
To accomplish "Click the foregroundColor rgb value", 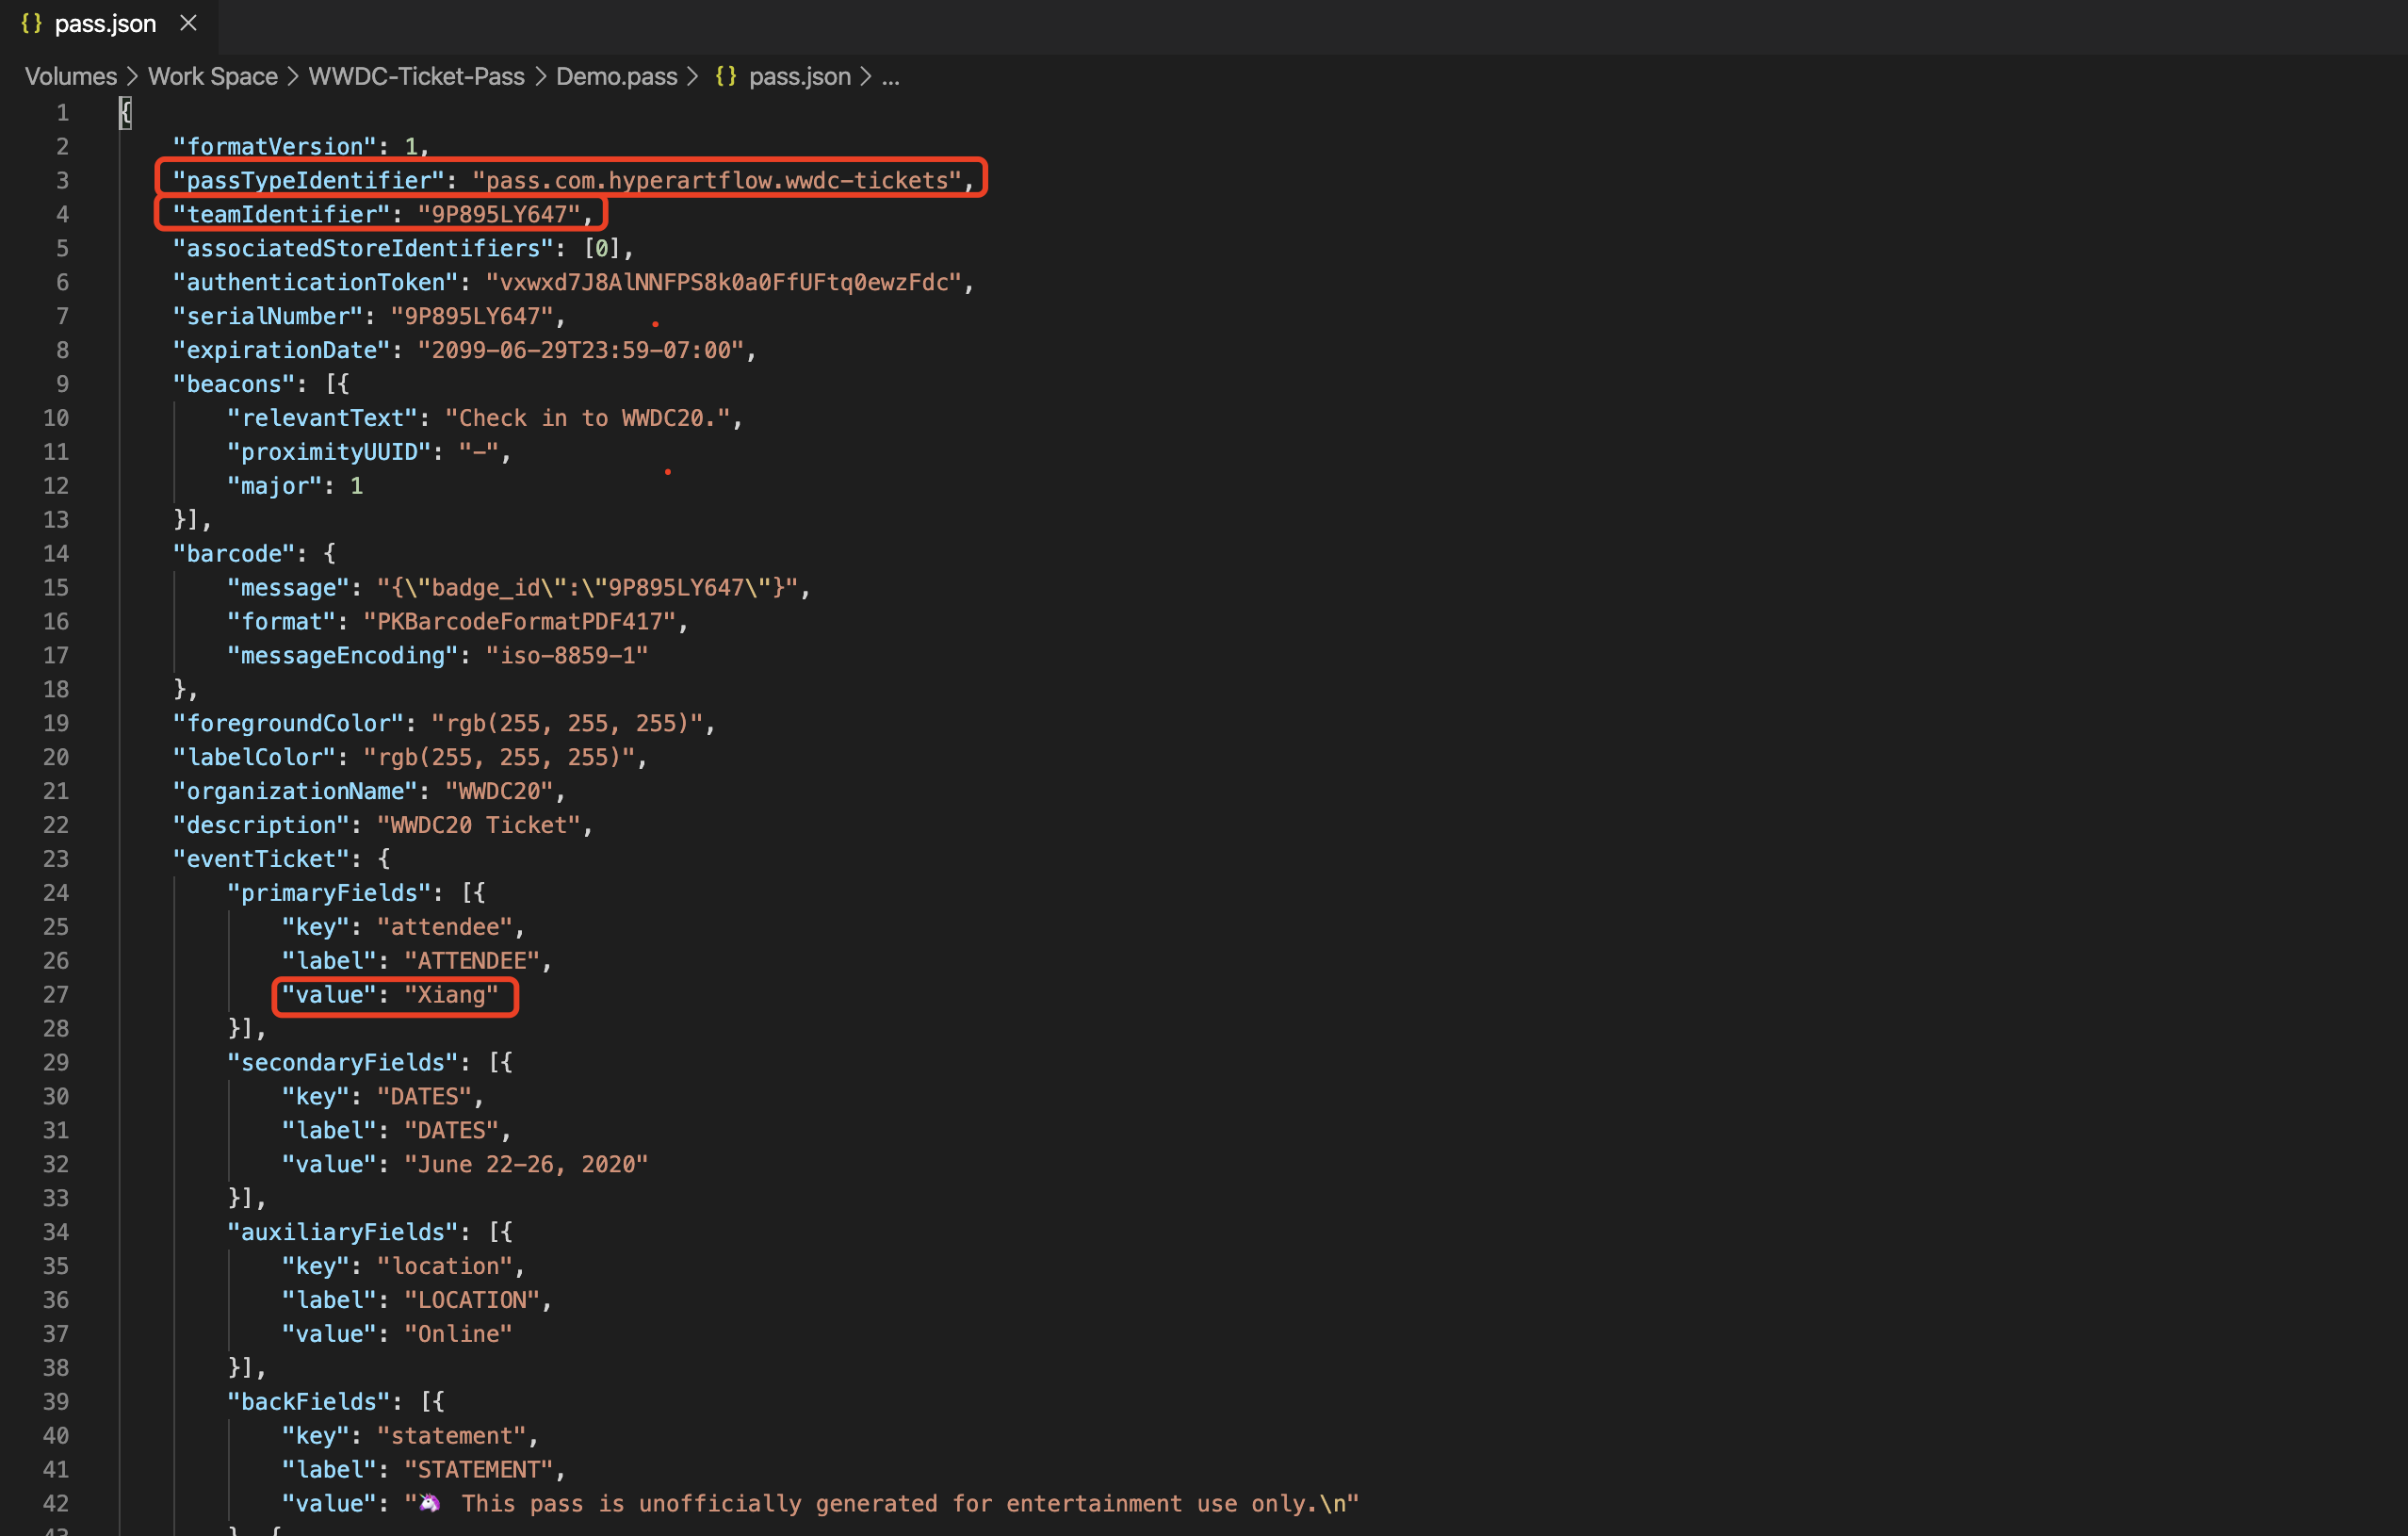I will pos(567,723).
